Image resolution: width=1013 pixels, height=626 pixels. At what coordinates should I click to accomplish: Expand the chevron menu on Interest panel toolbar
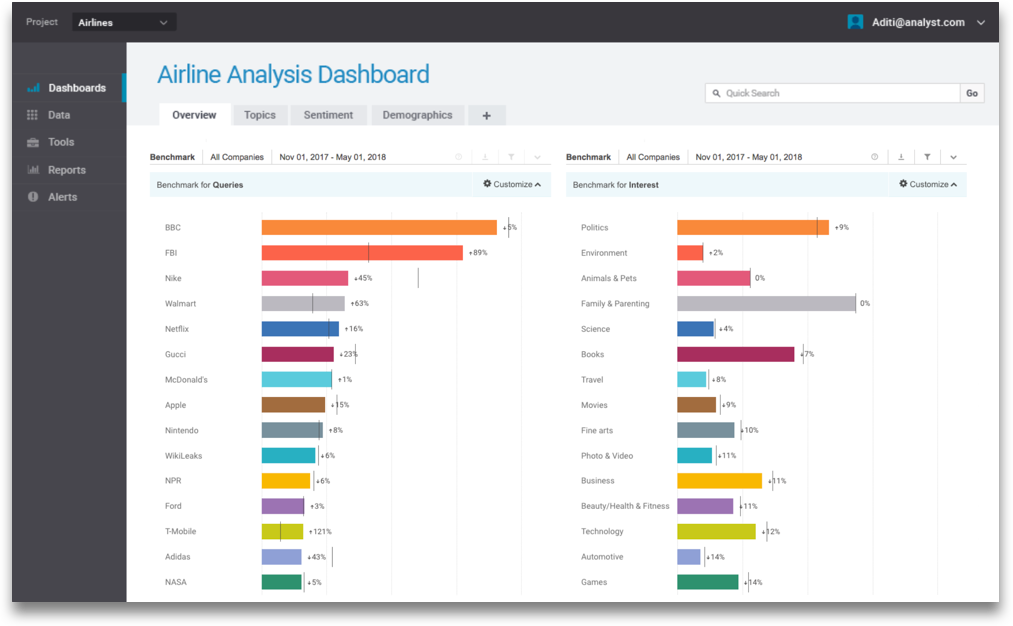953,157
